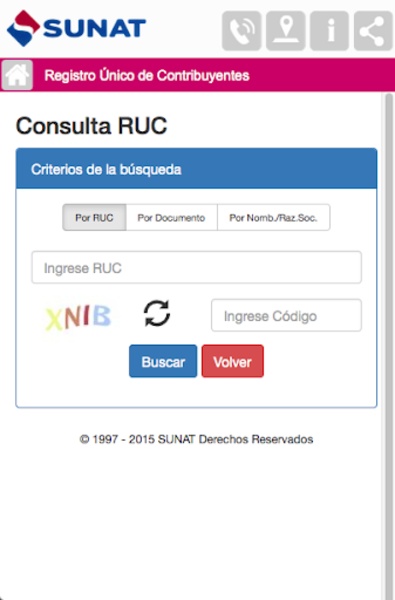The height and width of the screenshot is (600, 395).
Task: Select the Por RUC search option
Action: (94, 217)
